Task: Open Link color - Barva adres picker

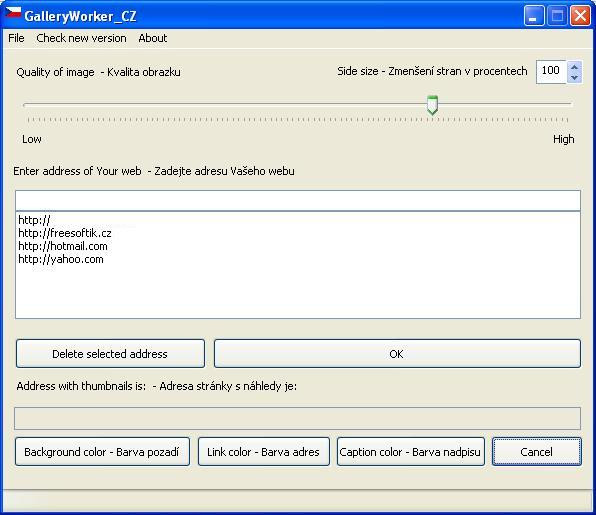Action: [x=264, y=452]
